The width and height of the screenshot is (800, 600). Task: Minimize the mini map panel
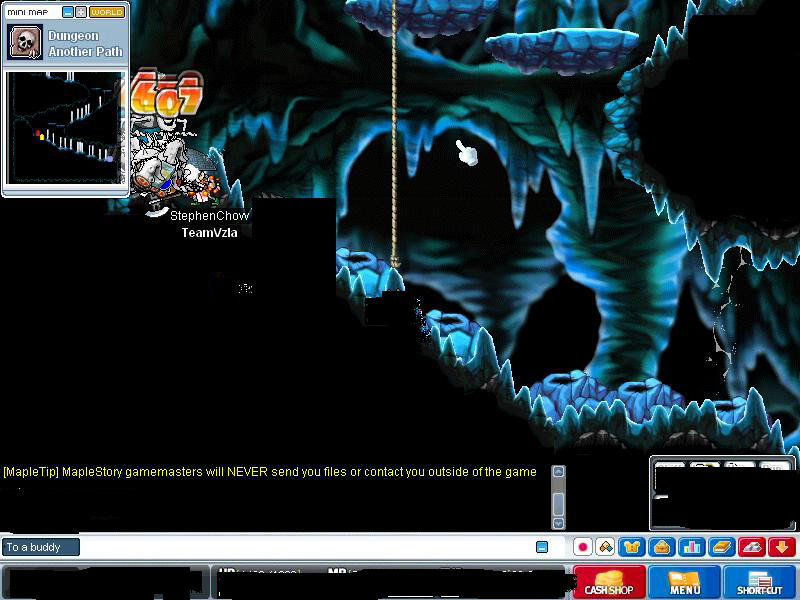67,12
